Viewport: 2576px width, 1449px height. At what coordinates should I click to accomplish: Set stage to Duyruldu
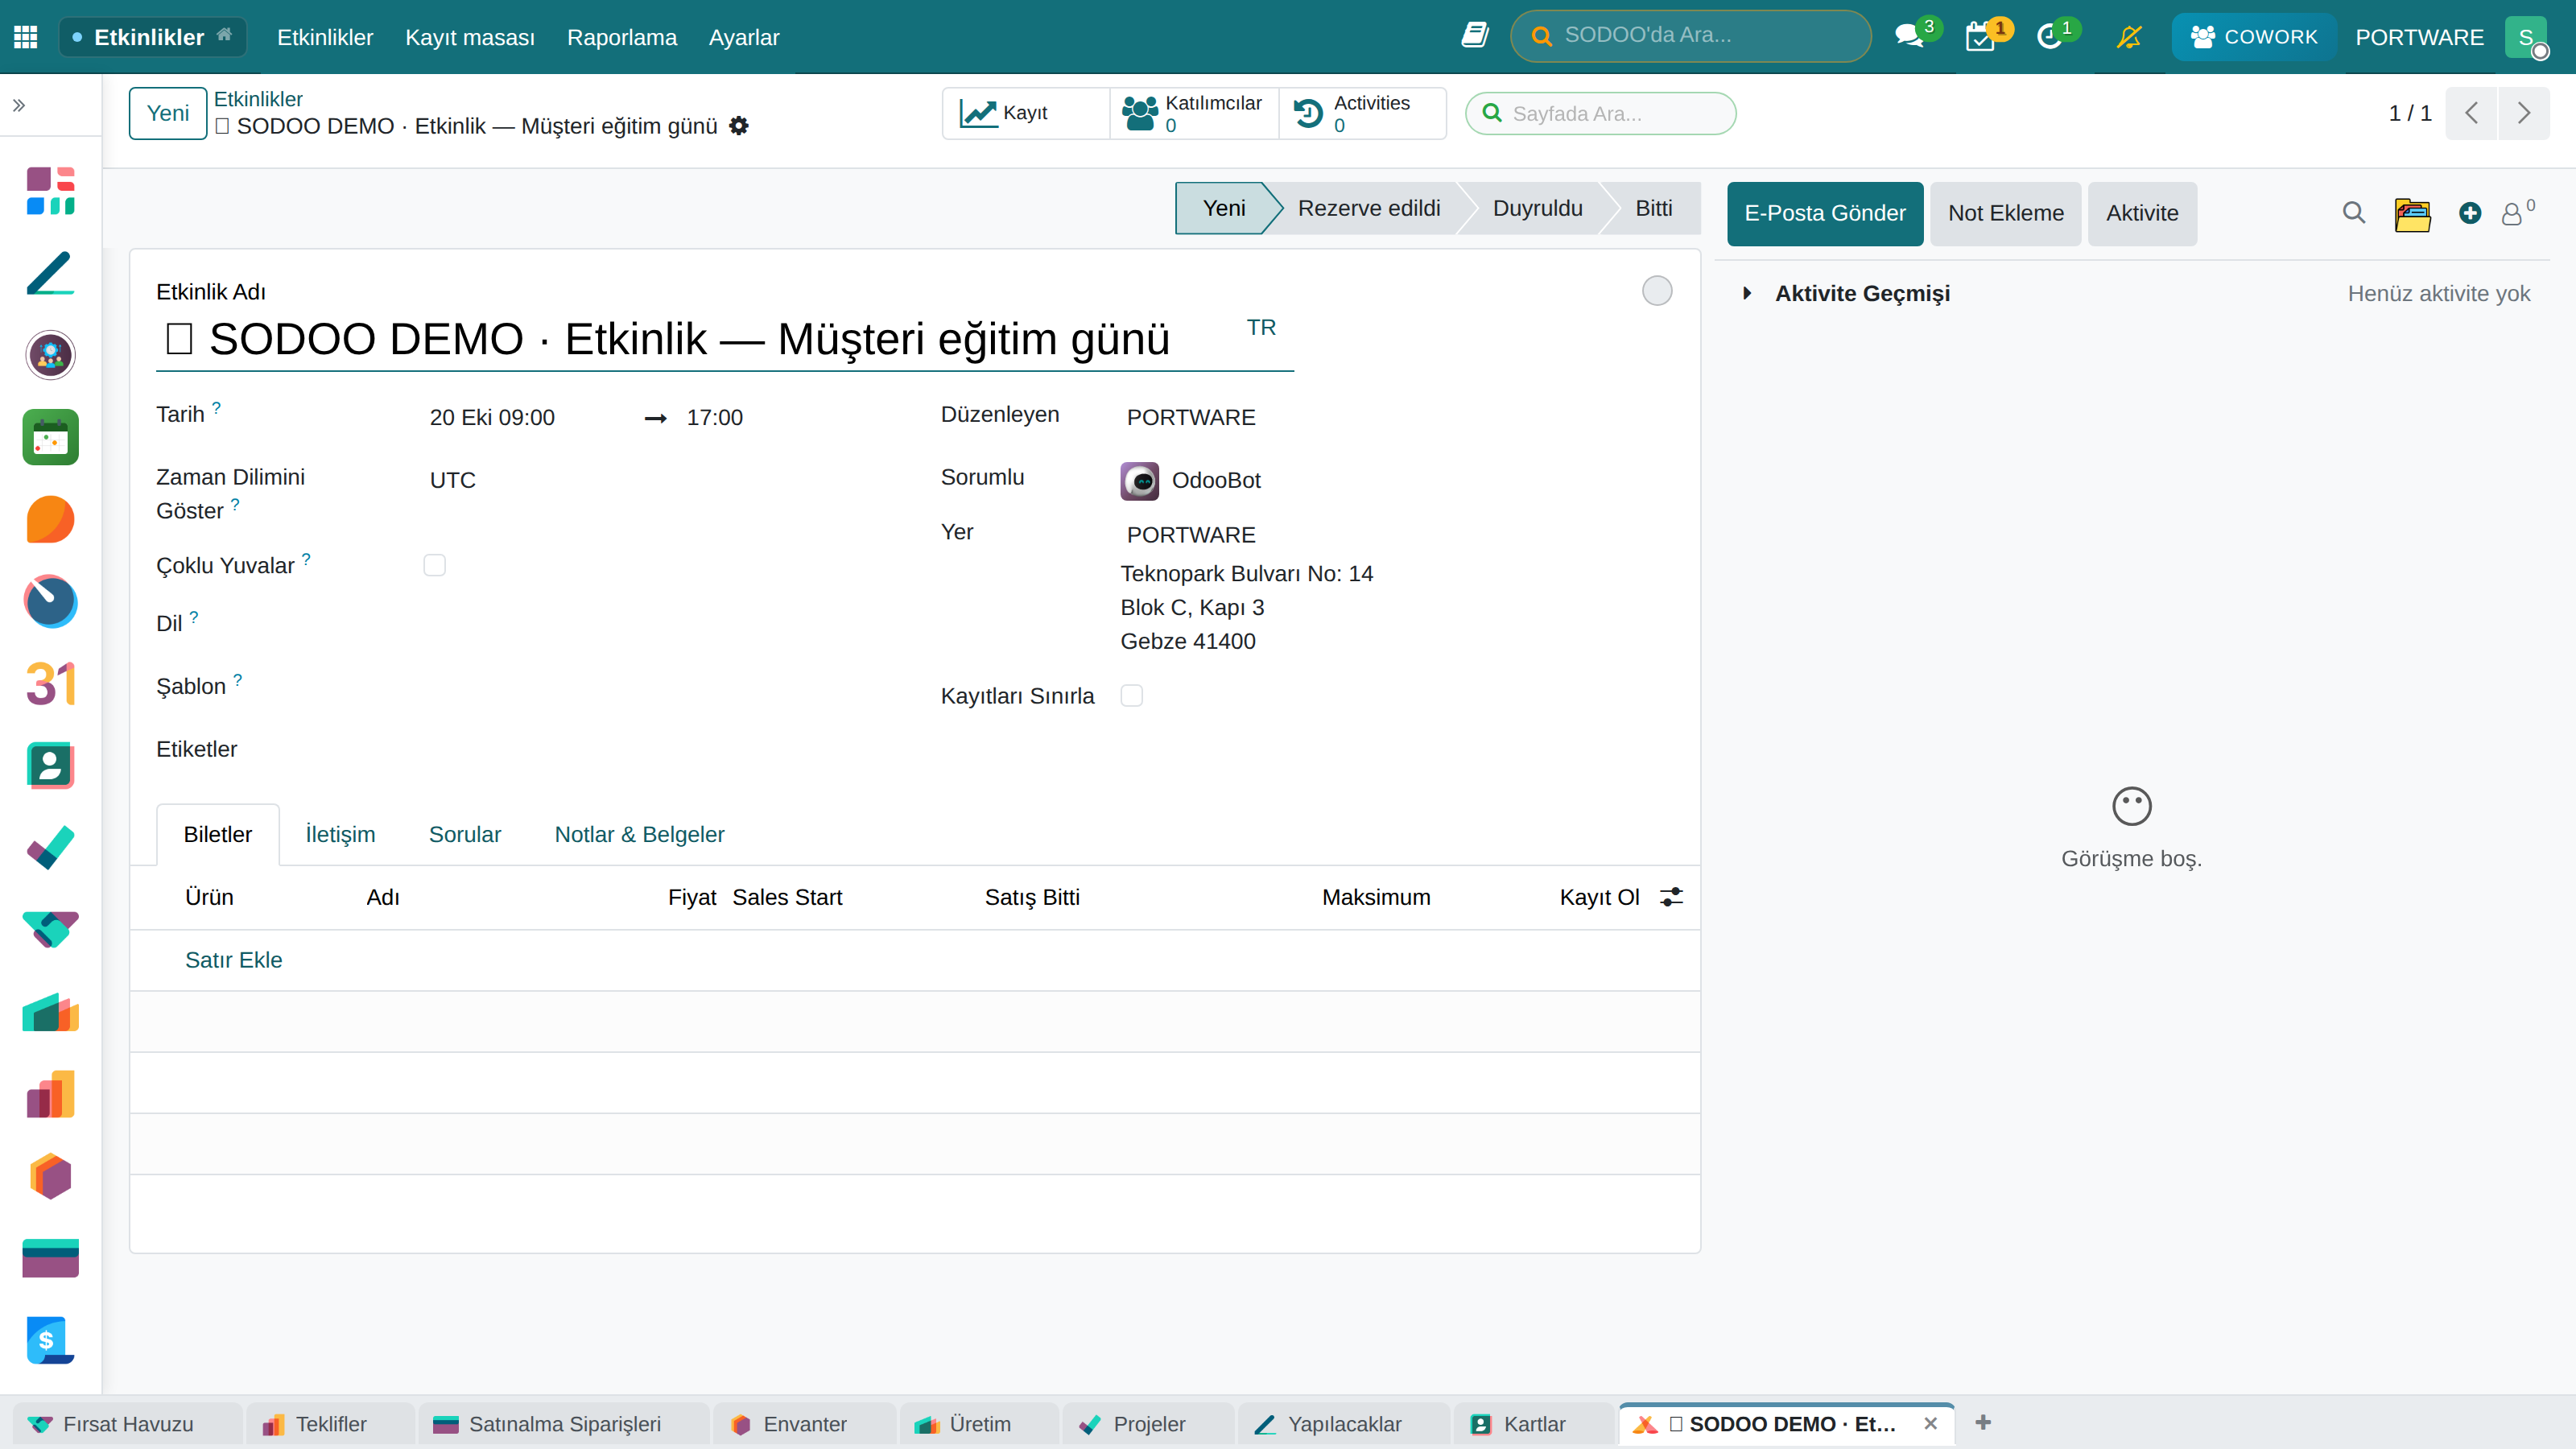[1538, 208]
